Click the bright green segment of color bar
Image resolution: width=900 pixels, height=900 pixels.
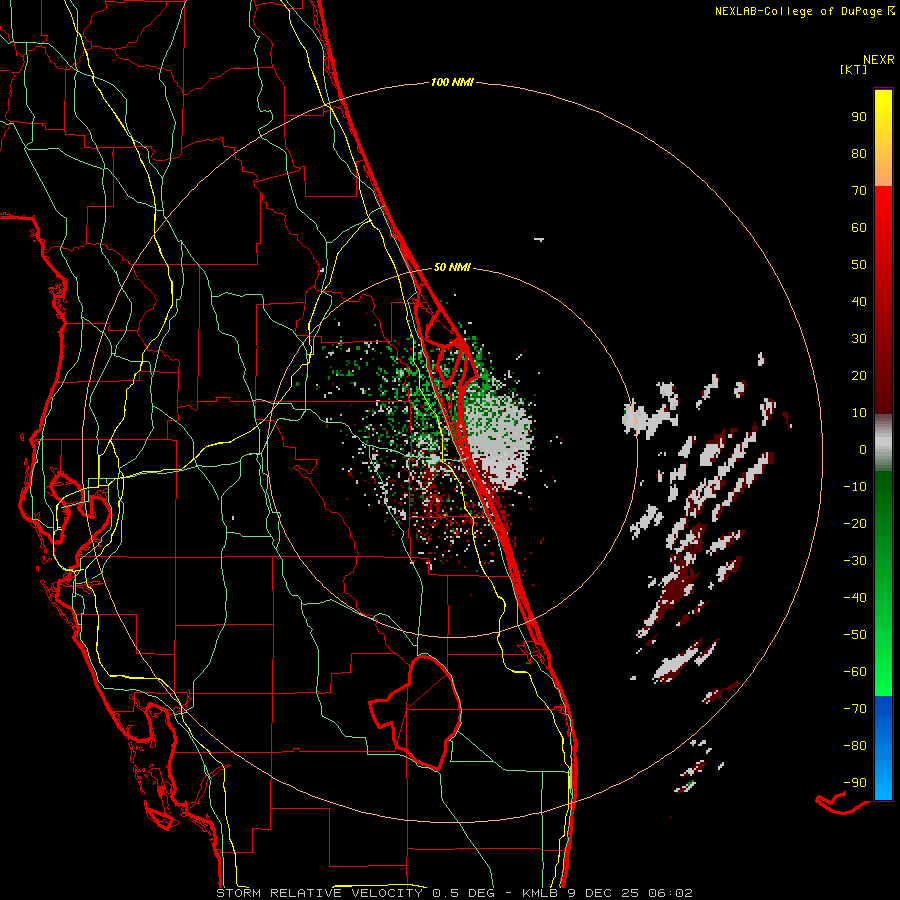[883, 660]
